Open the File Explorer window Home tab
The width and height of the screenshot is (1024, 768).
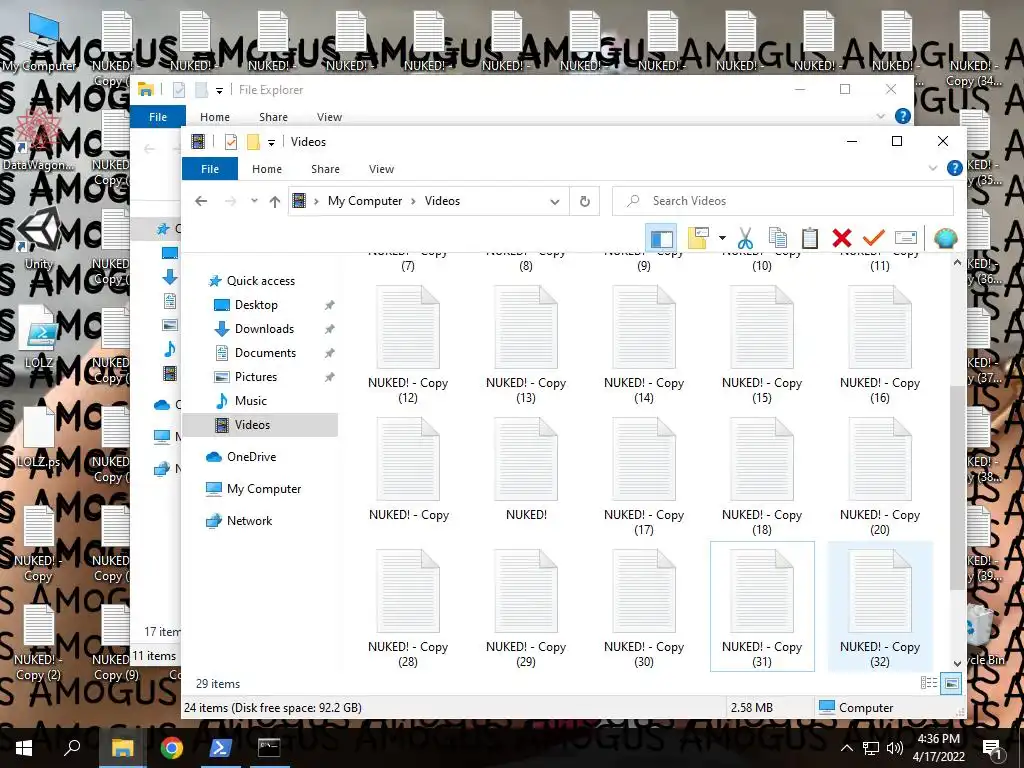tap(215, 117)
